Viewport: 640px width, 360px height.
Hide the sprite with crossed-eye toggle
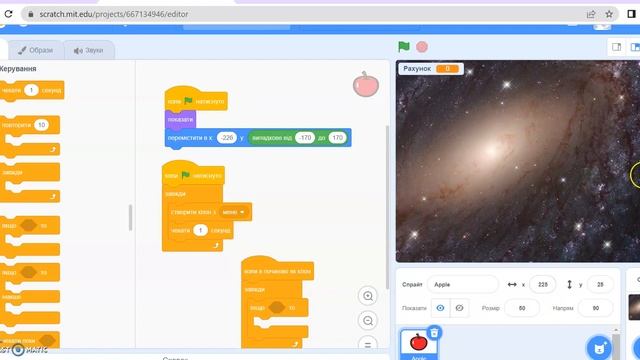tap(459, 308)
